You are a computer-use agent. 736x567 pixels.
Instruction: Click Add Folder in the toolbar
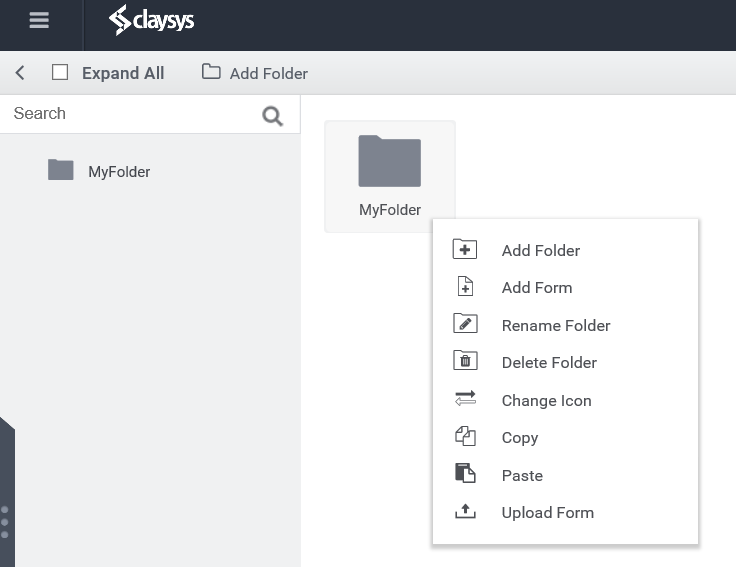coord(255,73)
